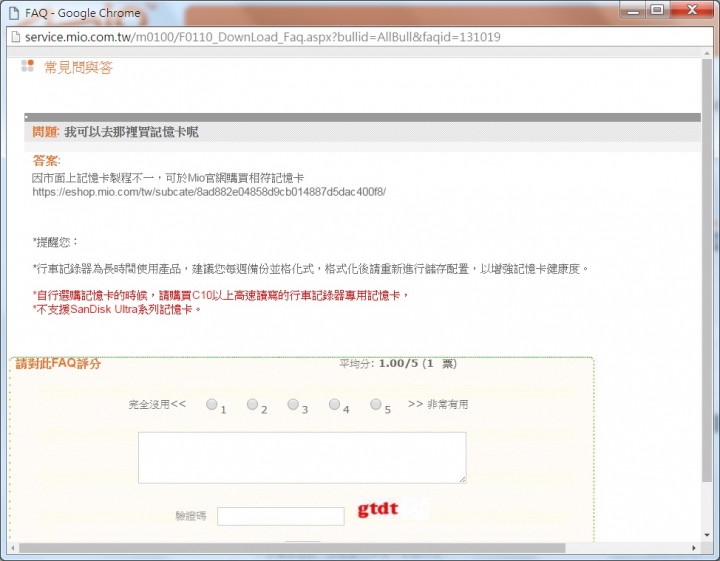This screenshot has height=561, width=720.
Task: Click the horizontal scrollbar thumb
Action: tap(292, 548)
